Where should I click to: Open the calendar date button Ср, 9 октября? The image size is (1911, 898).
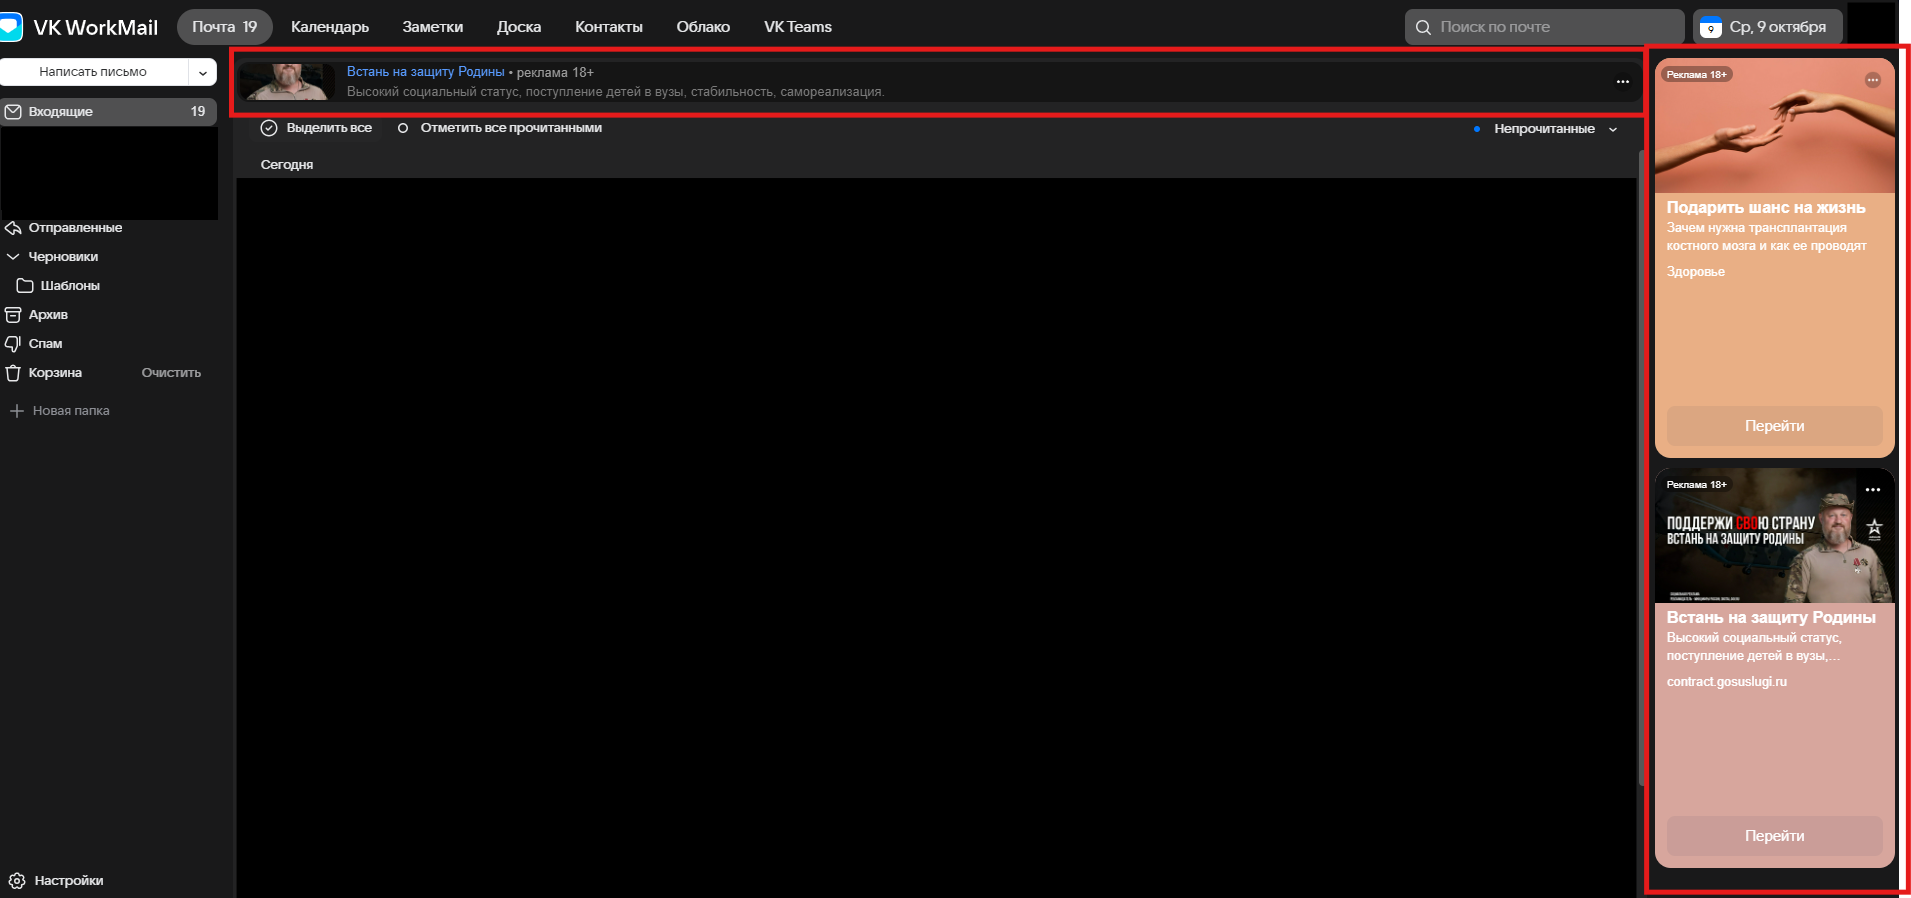[1767, 27]
